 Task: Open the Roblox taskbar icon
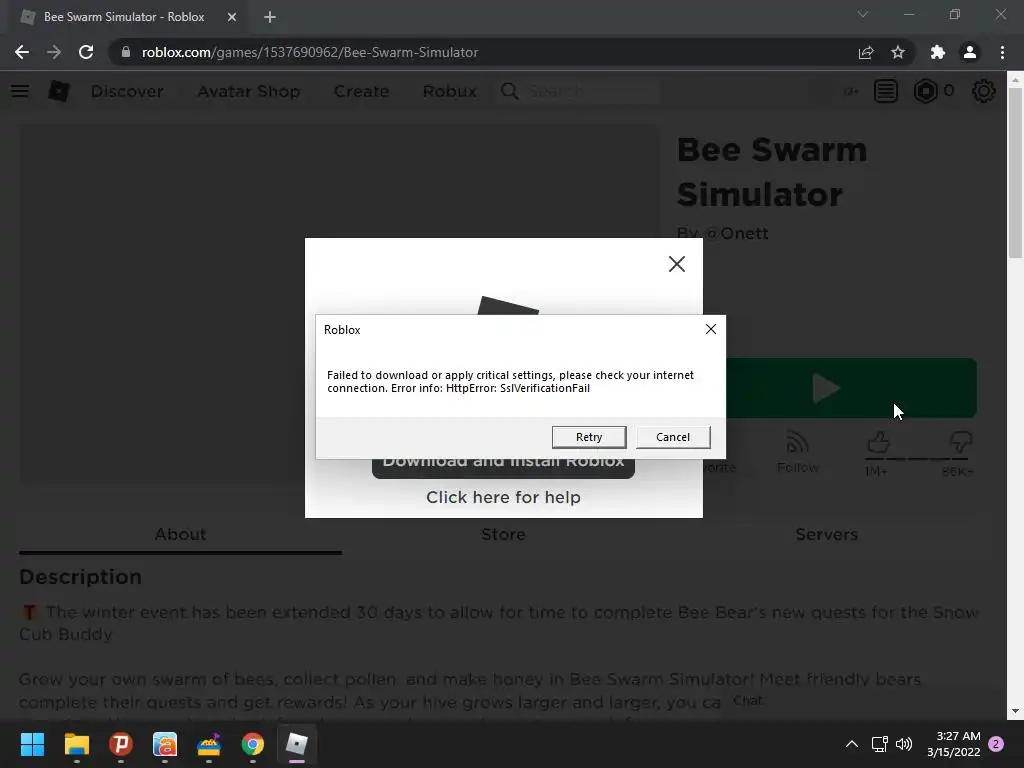click(296, 744)
